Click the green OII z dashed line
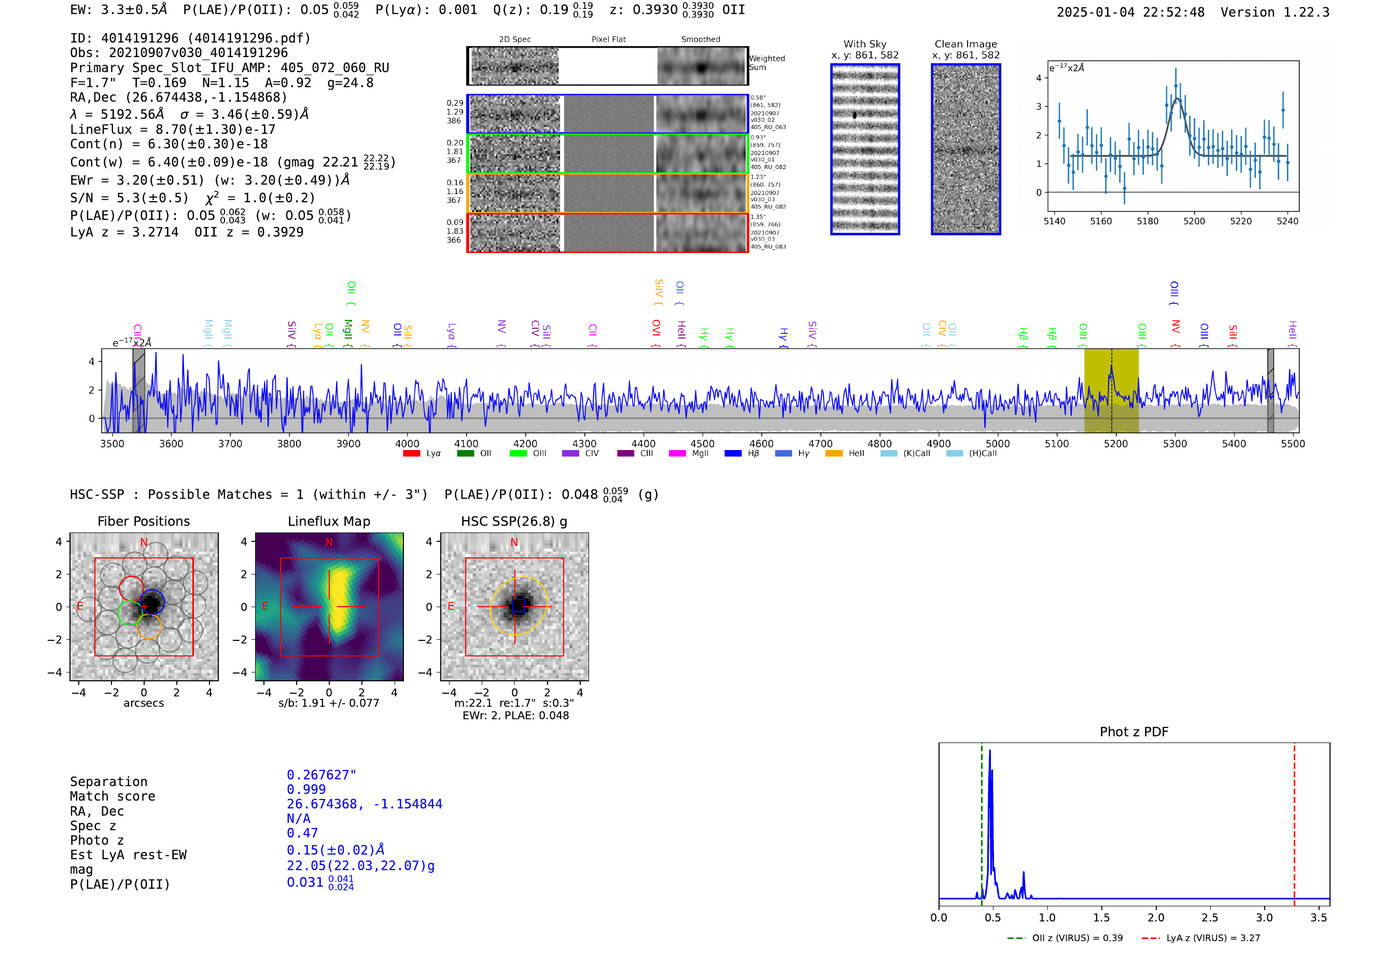Screen dimensions: 1400x953 (x=982, y=820)
